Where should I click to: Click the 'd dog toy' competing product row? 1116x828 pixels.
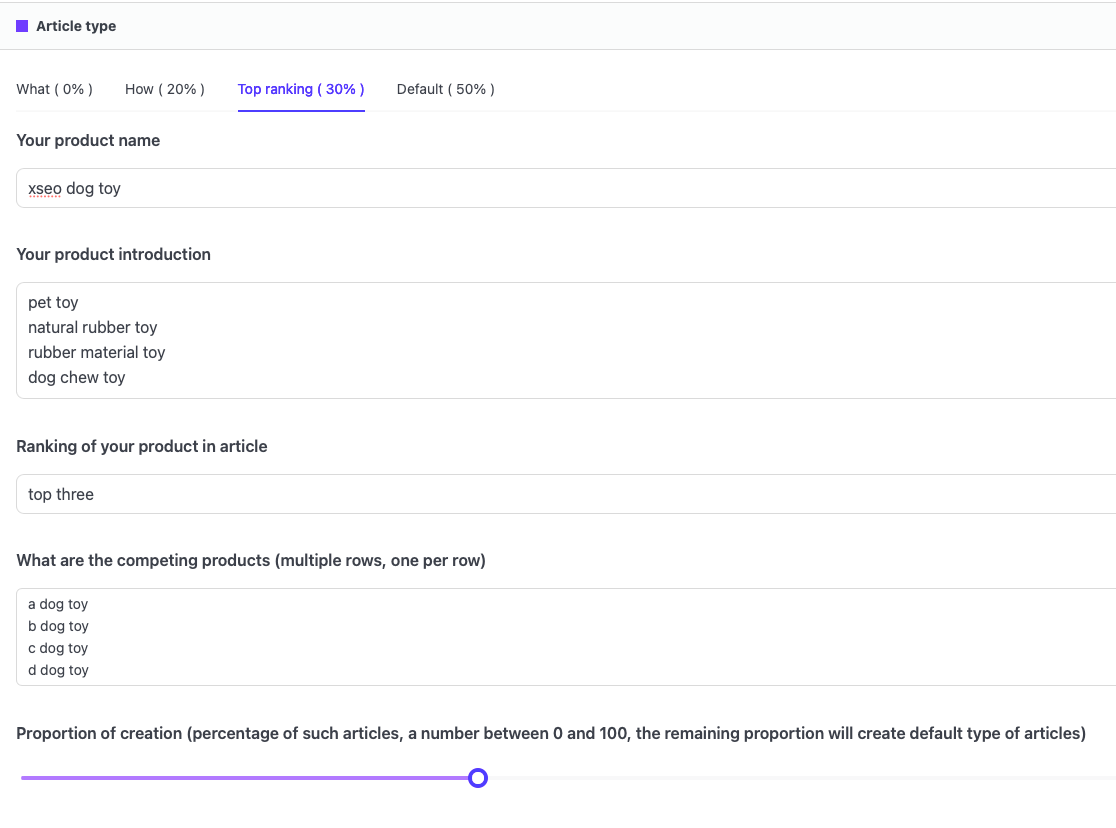pos(58,670)
